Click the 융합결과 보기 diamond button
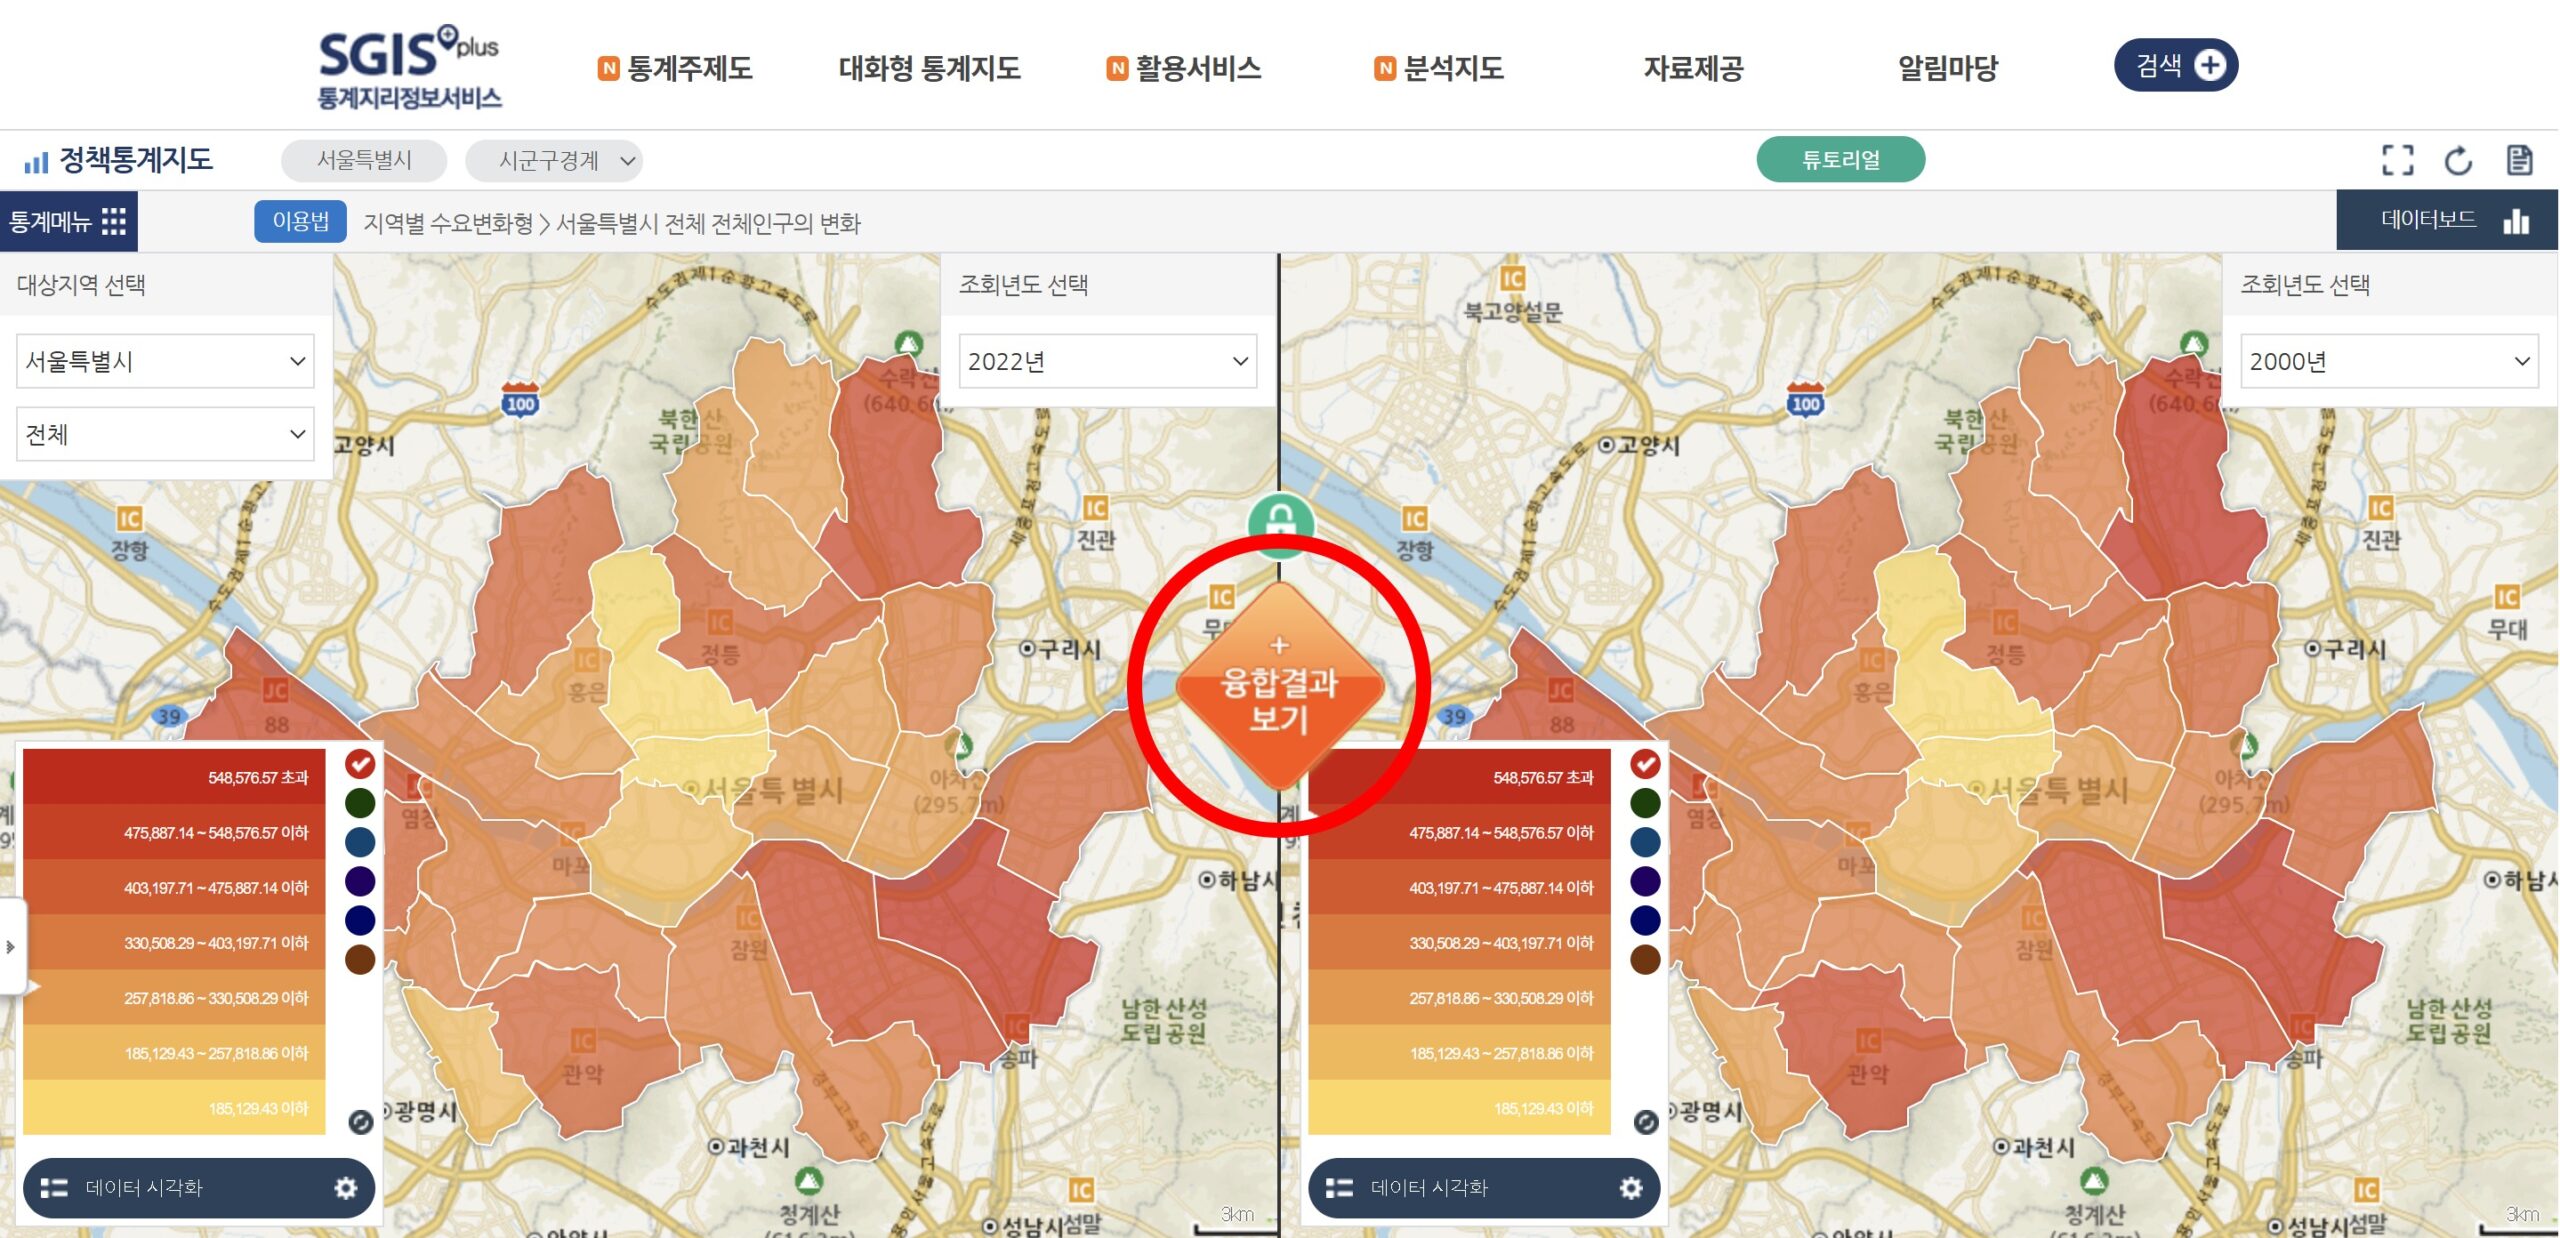 pyautogui.click(x=1280, y=687)
